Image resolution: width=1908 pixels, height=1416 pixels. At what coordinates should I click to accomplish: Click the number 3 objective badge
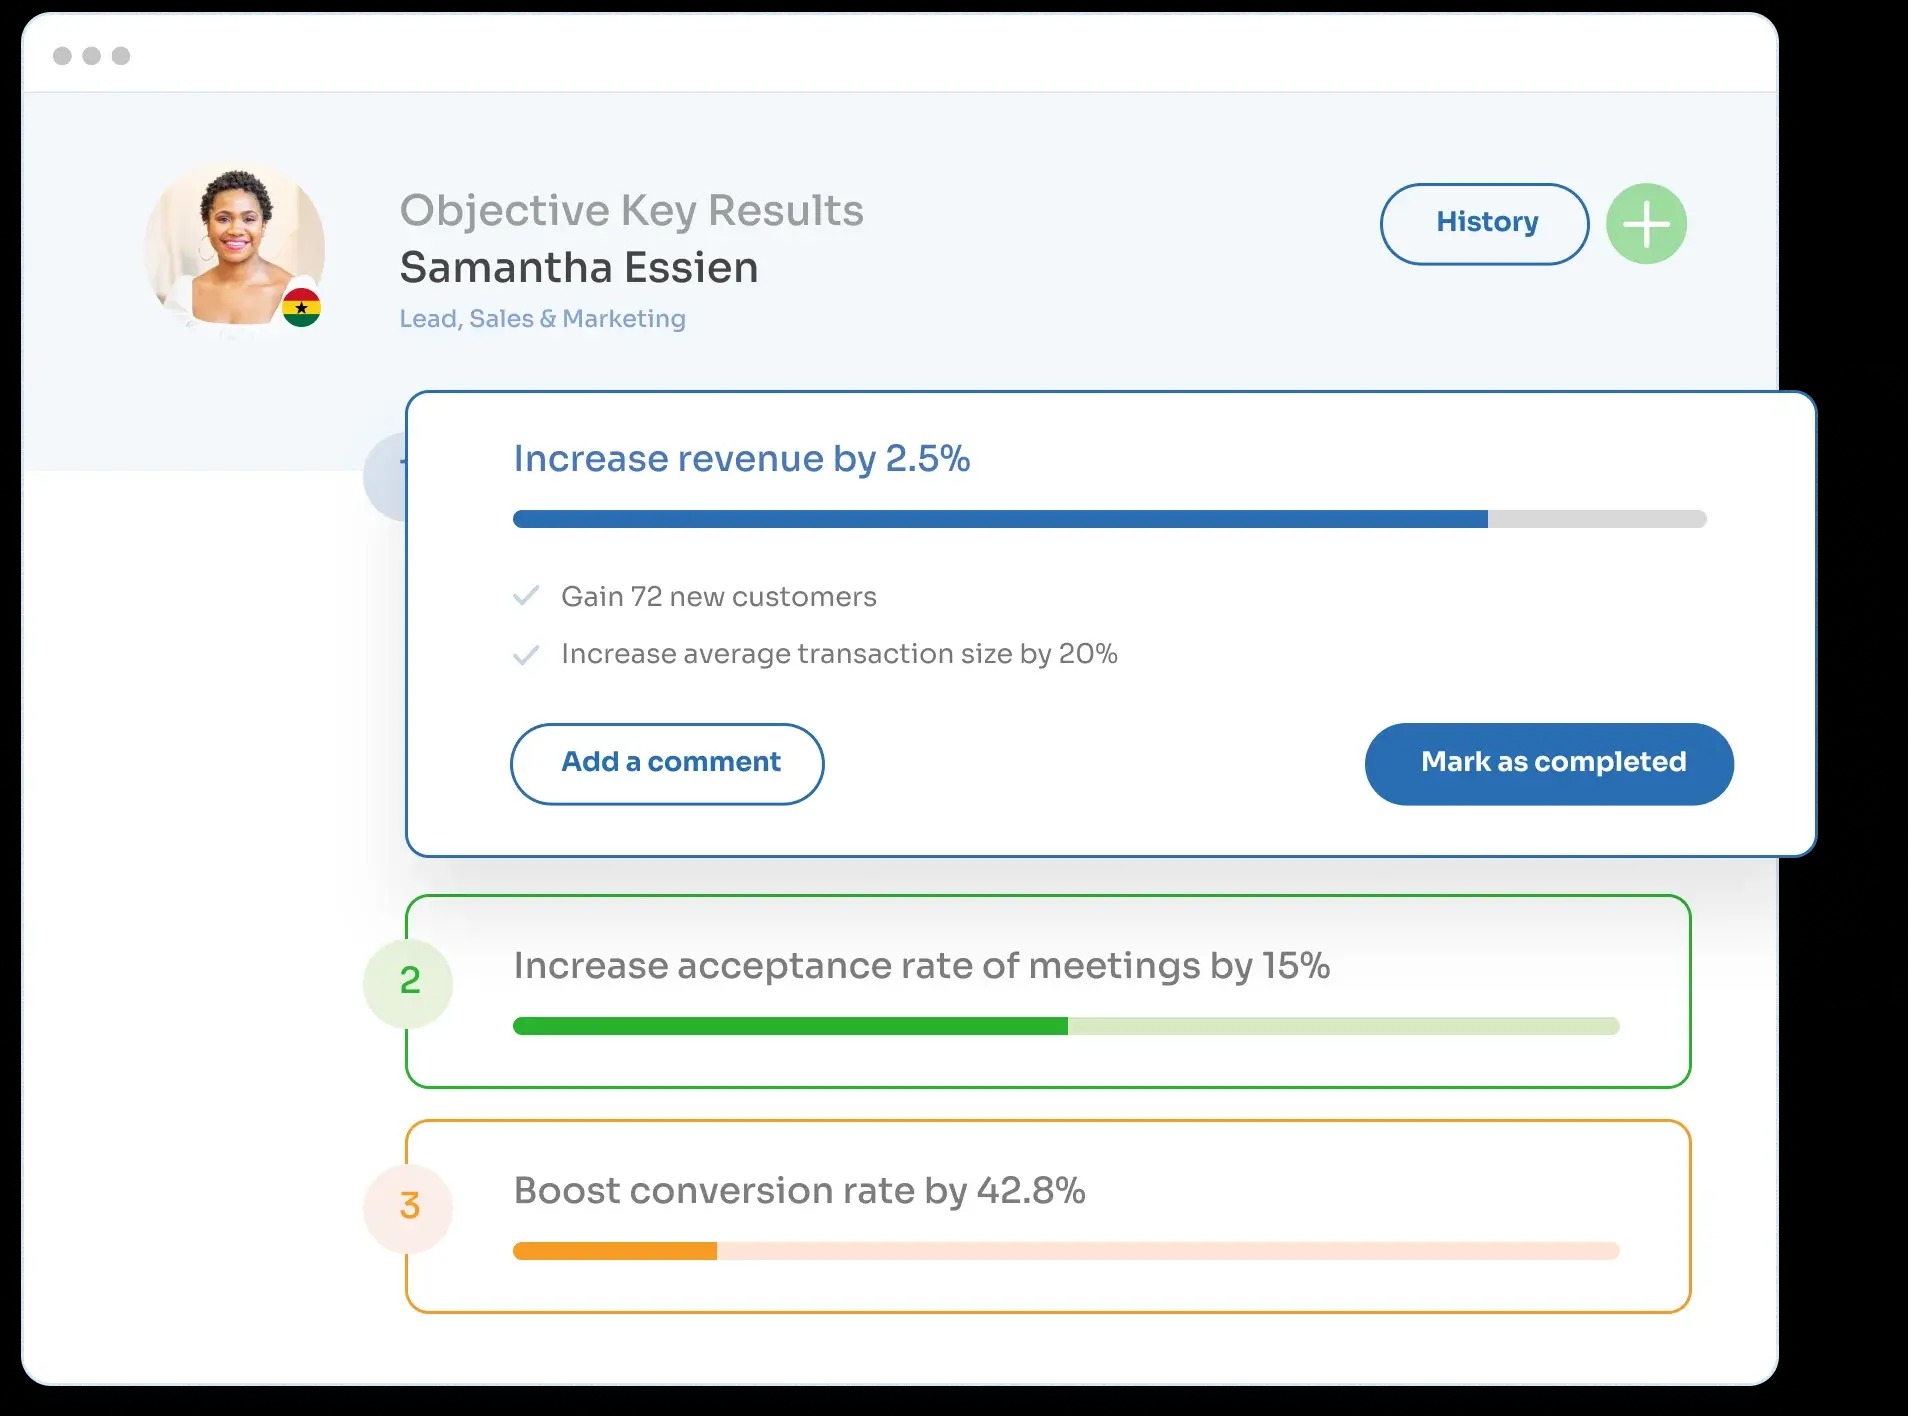[x=409, y=1206]
